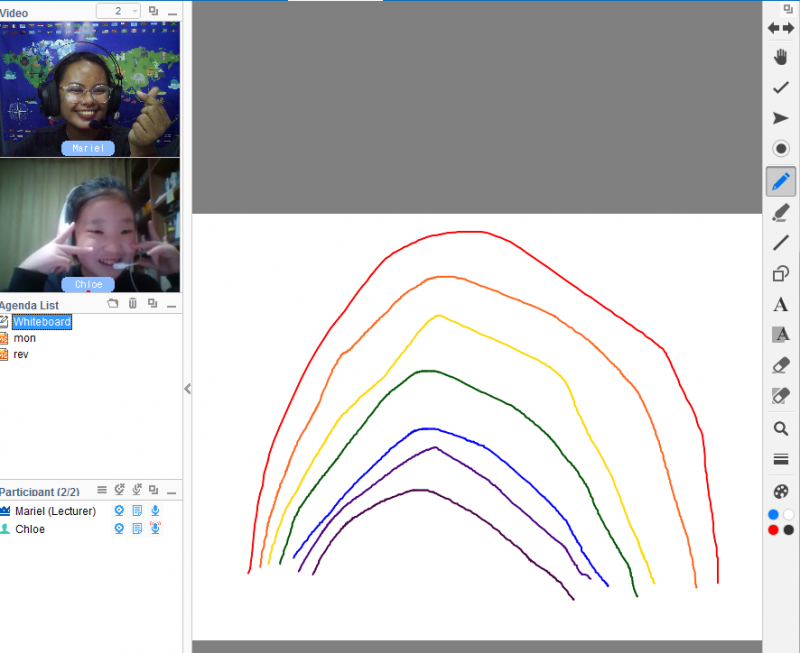Select the highlighter tool
Viewport: 800px width, 653px height.
click(781, 211)
